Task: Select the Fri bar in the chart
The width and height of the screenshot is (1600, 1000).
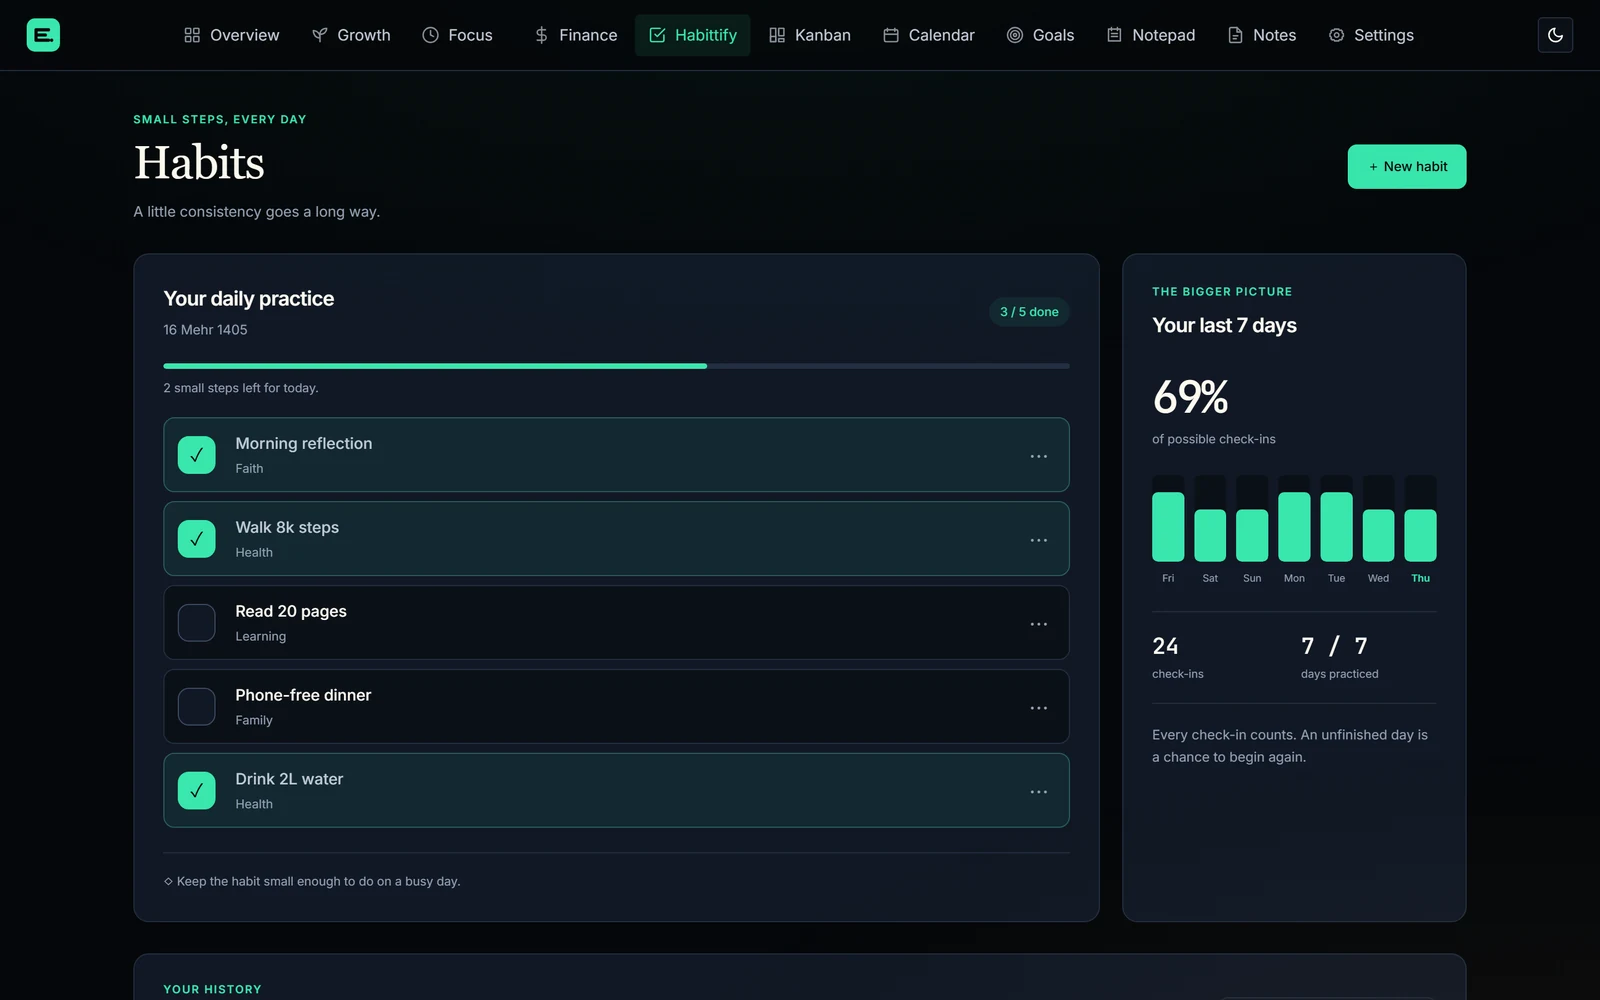Action: click(x=1168, y=518)
